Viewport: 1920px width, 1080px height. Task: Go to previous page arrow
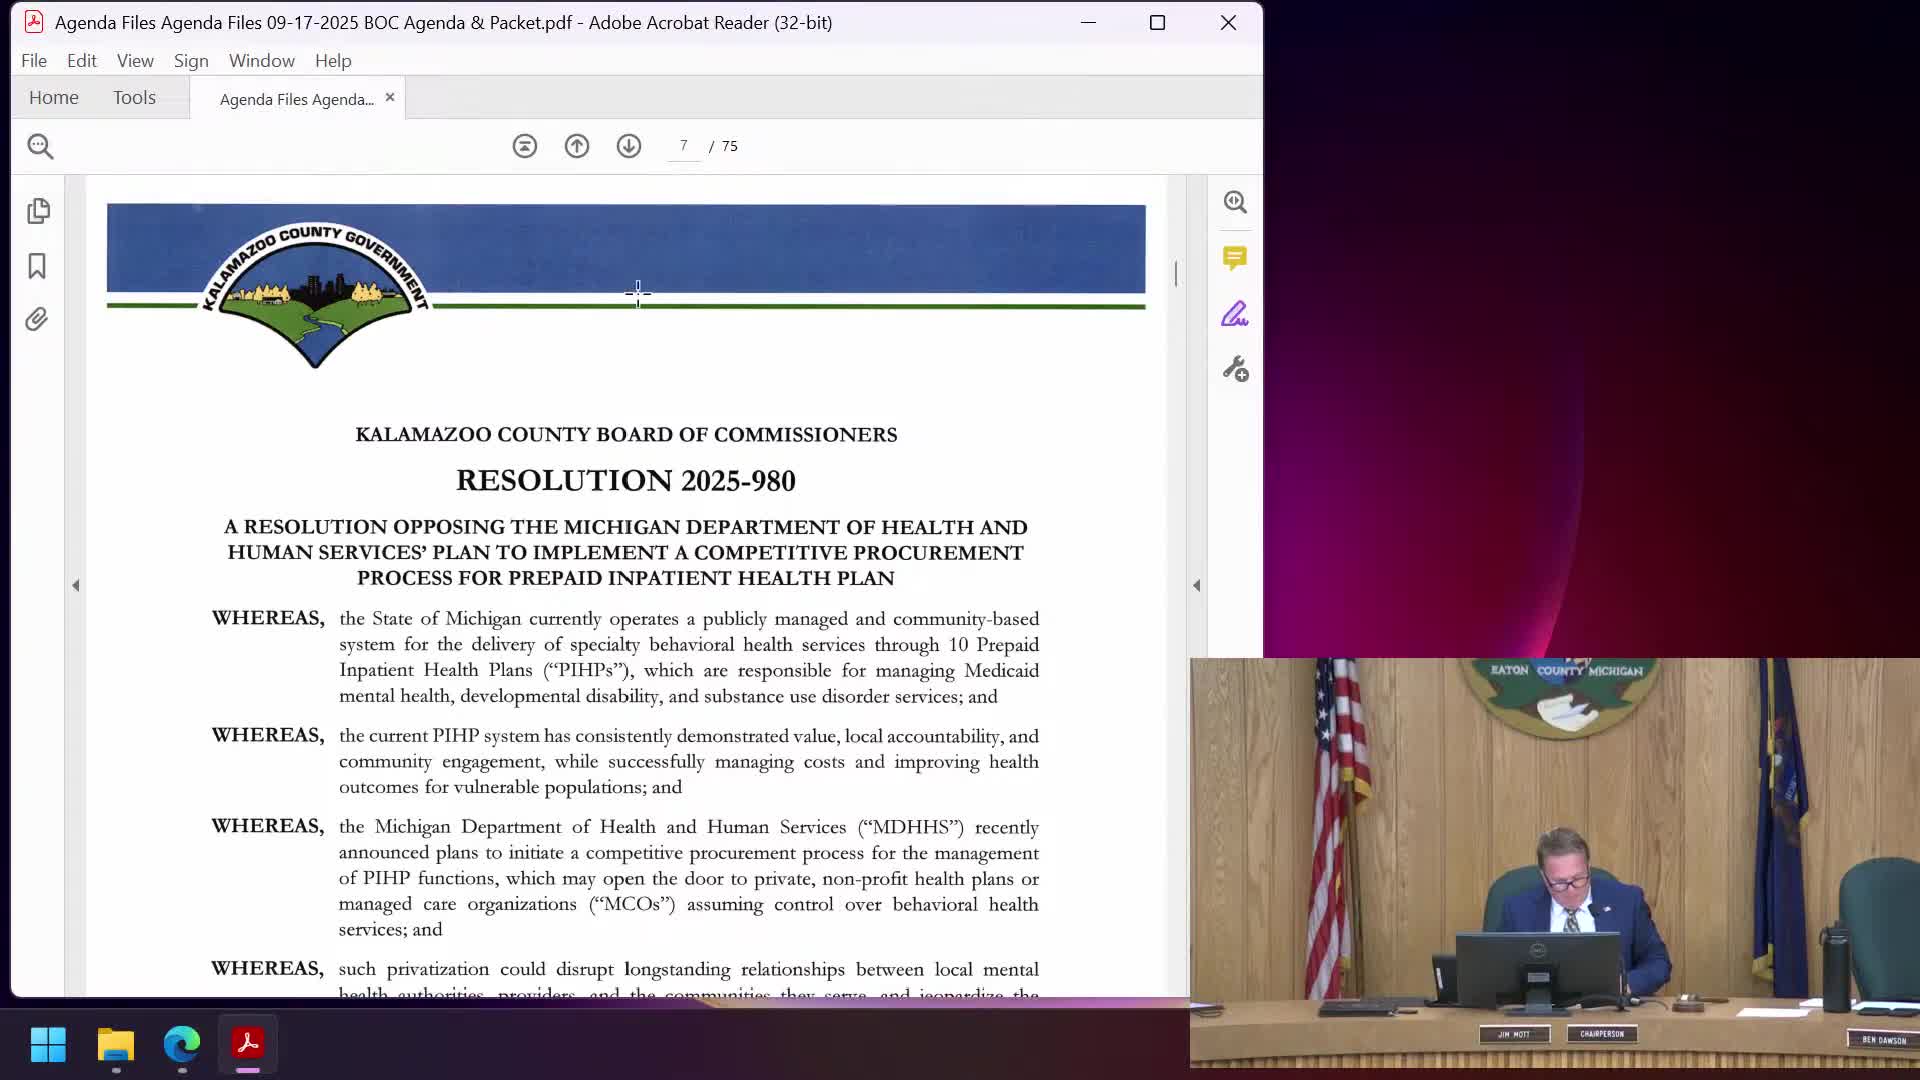[x=577, y=146]
